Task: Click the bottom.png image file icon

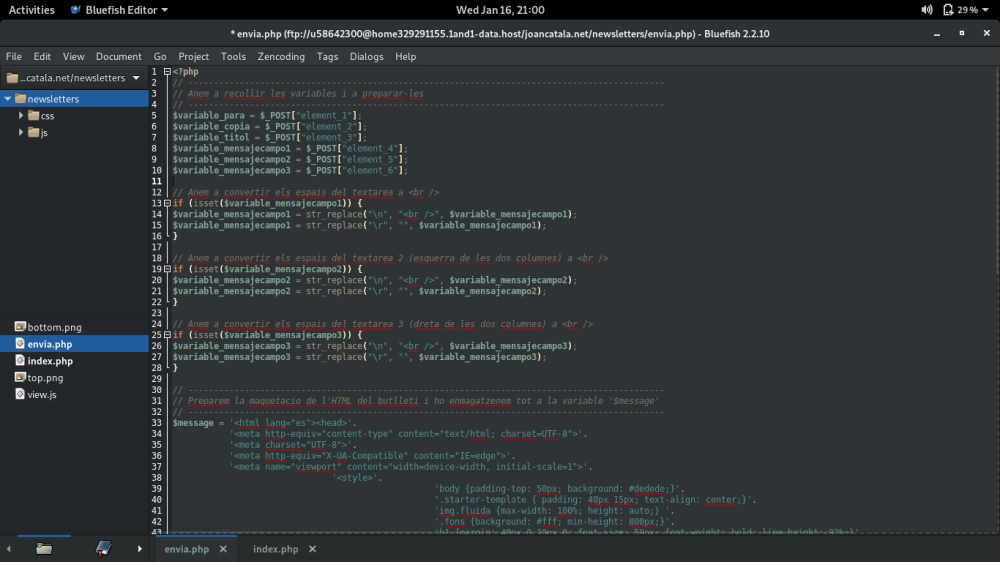Action: click(20, 327)
